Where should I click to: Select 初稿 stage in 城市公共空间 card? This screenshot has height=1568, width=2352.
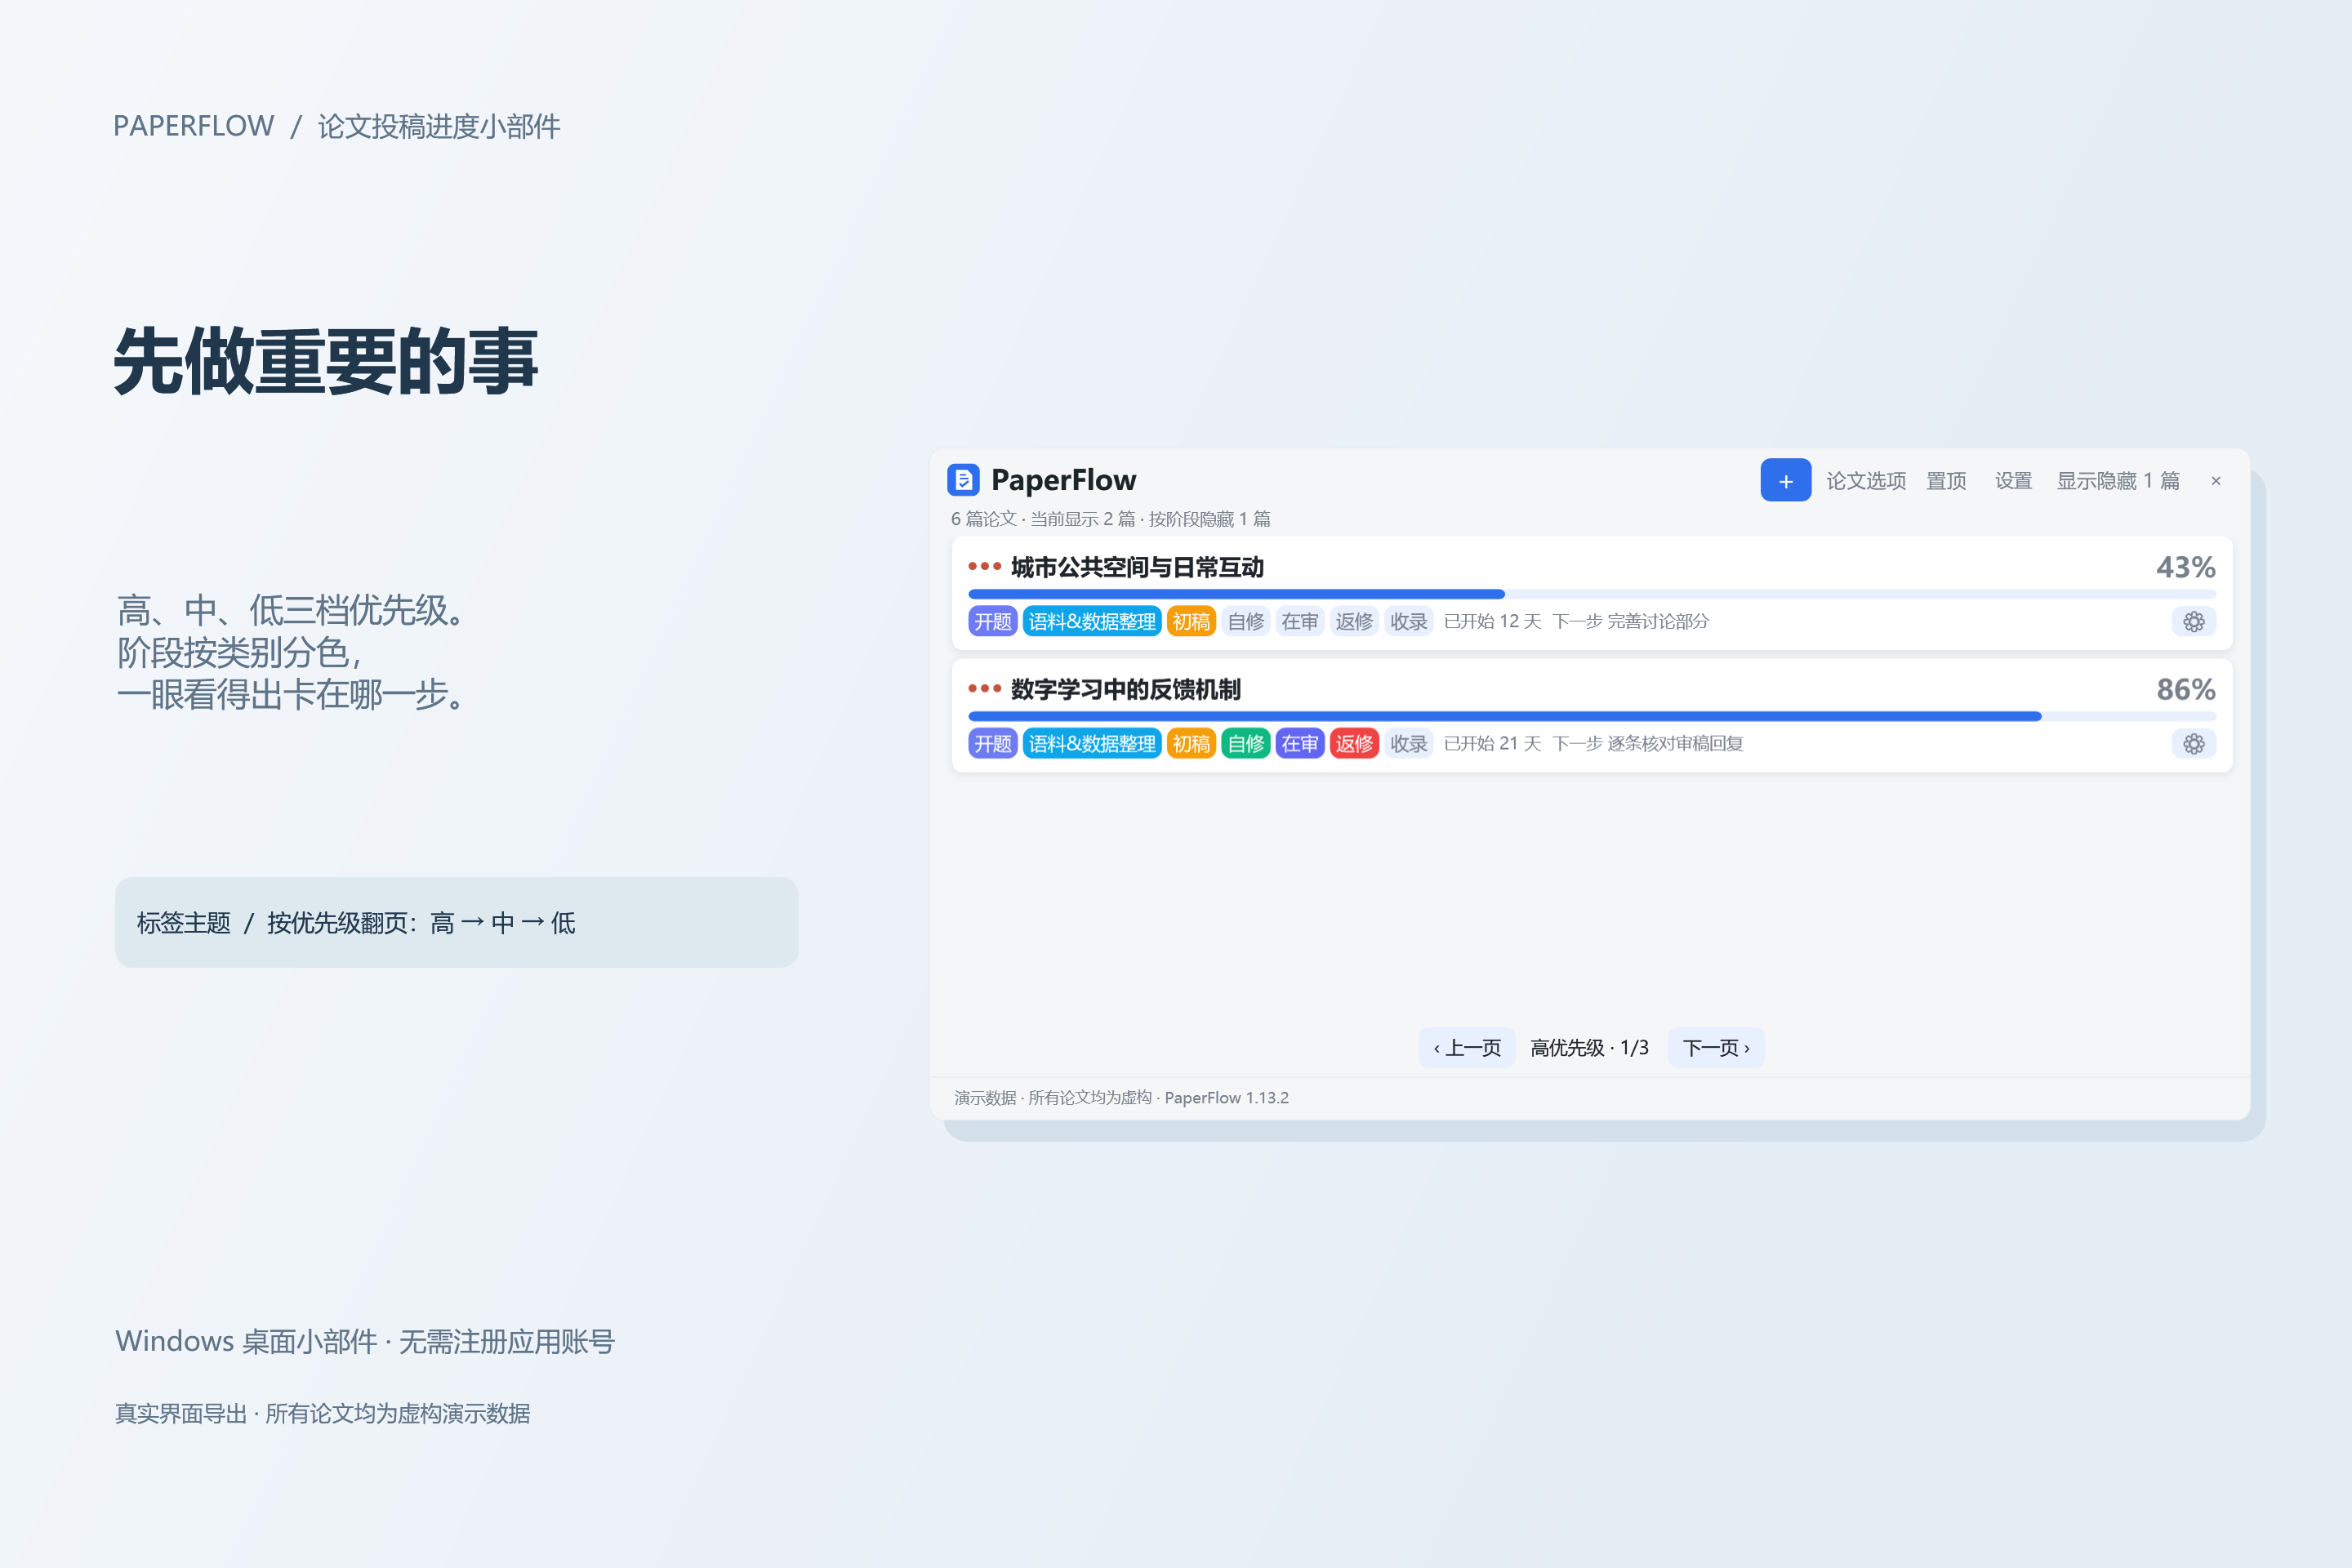point(1191,622)
